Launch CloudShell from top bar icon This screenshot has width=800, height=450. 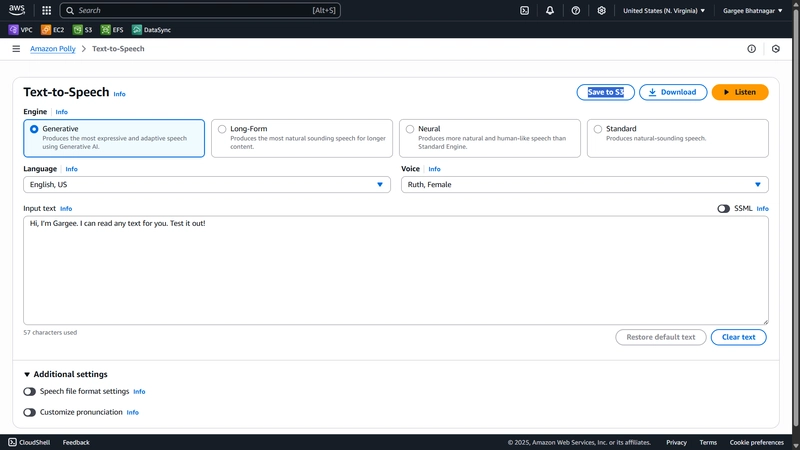[524, 10]
